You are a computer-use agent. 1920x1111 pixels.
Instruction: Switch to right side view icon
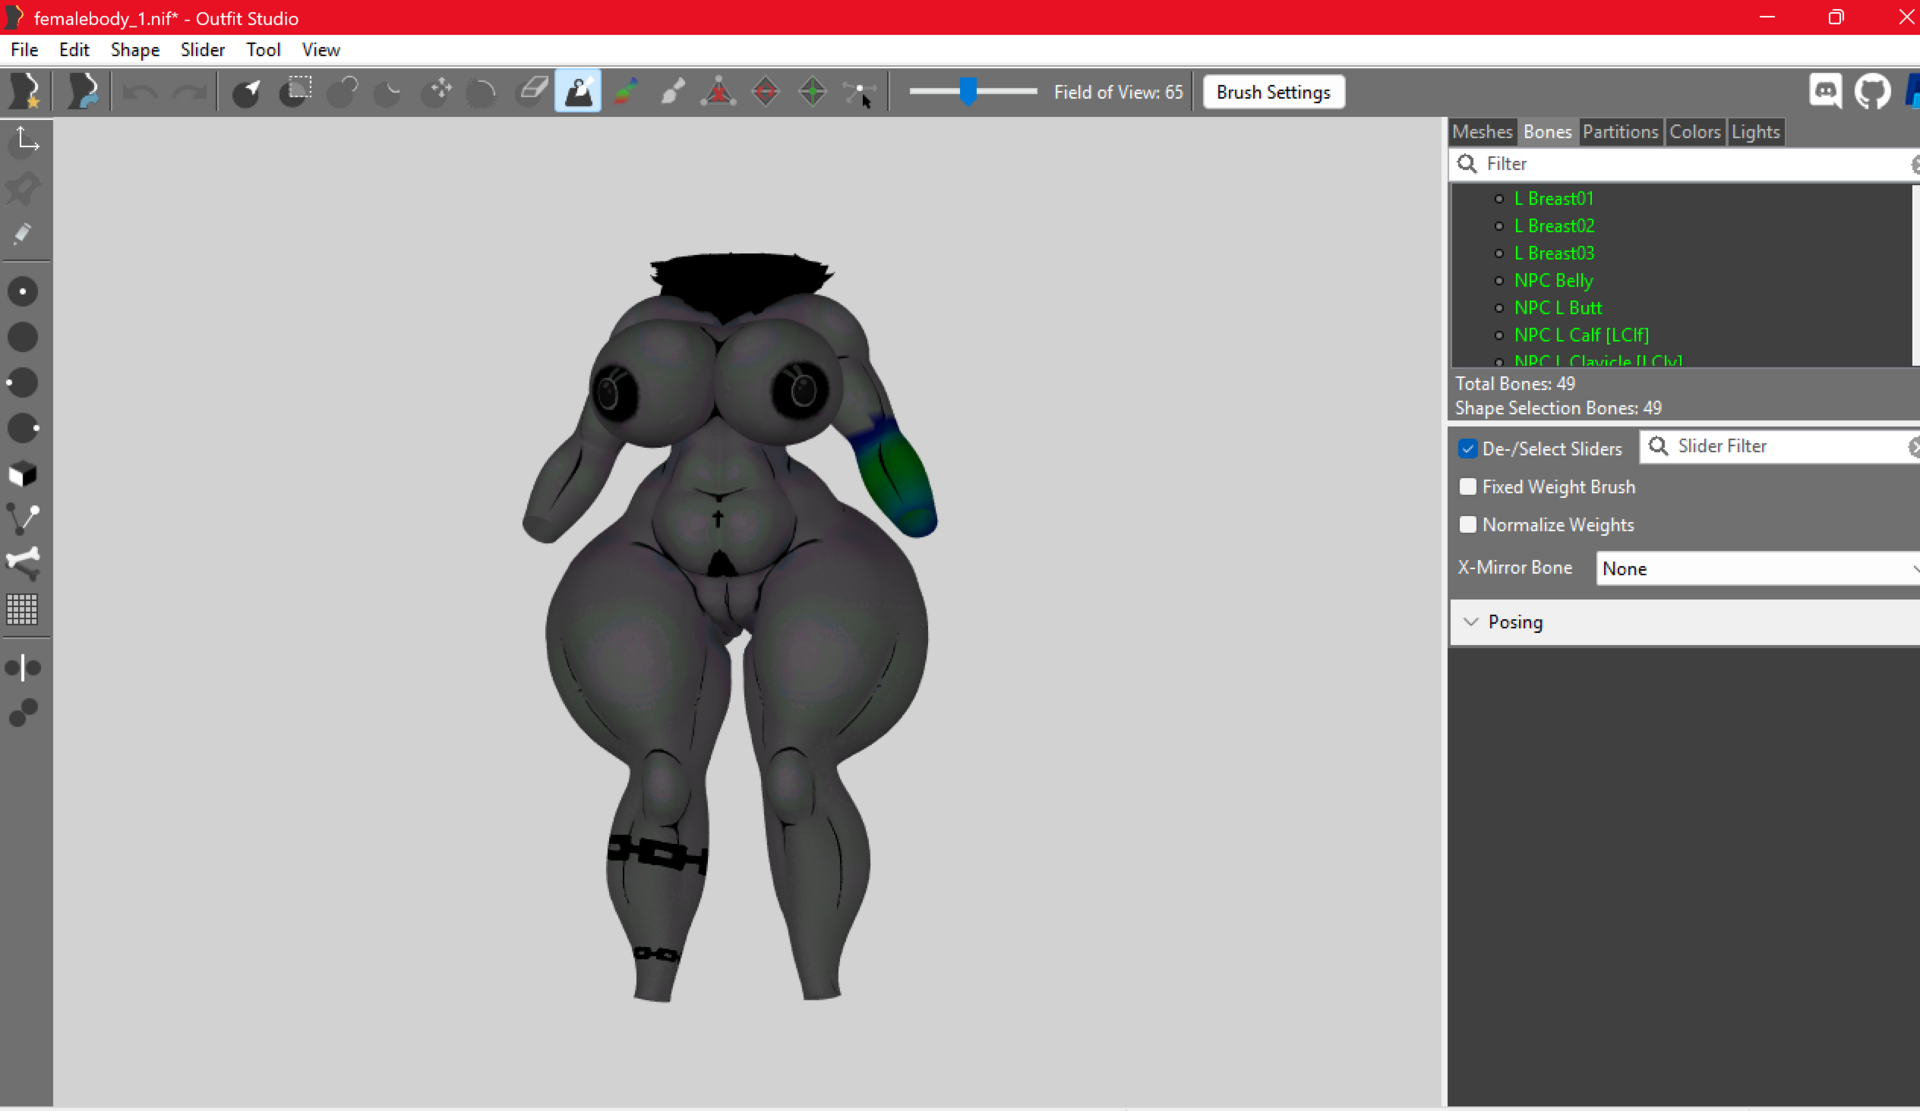click(x=23, y=429)
